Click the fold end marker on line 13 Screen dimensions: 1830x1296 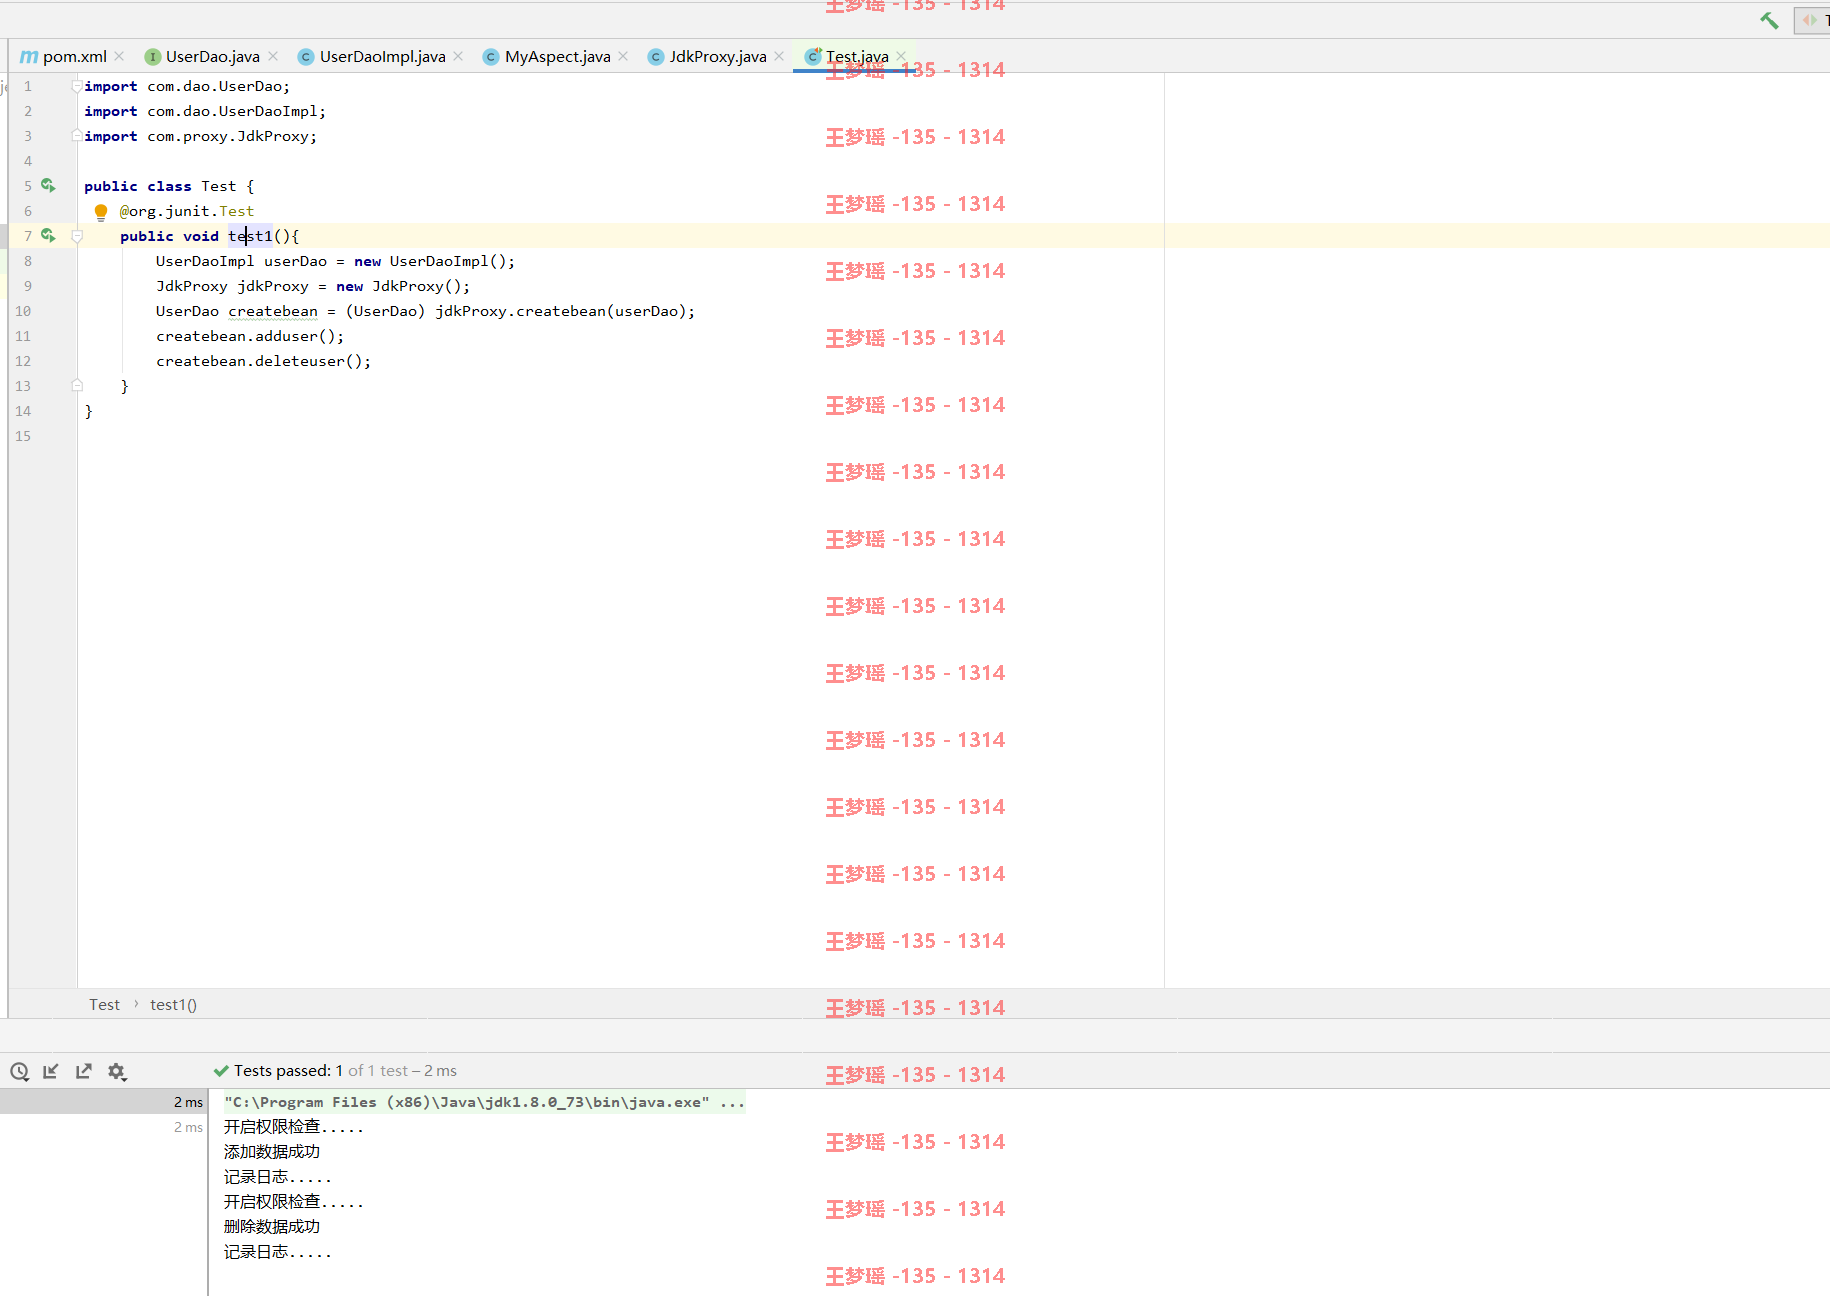[77, 386]
